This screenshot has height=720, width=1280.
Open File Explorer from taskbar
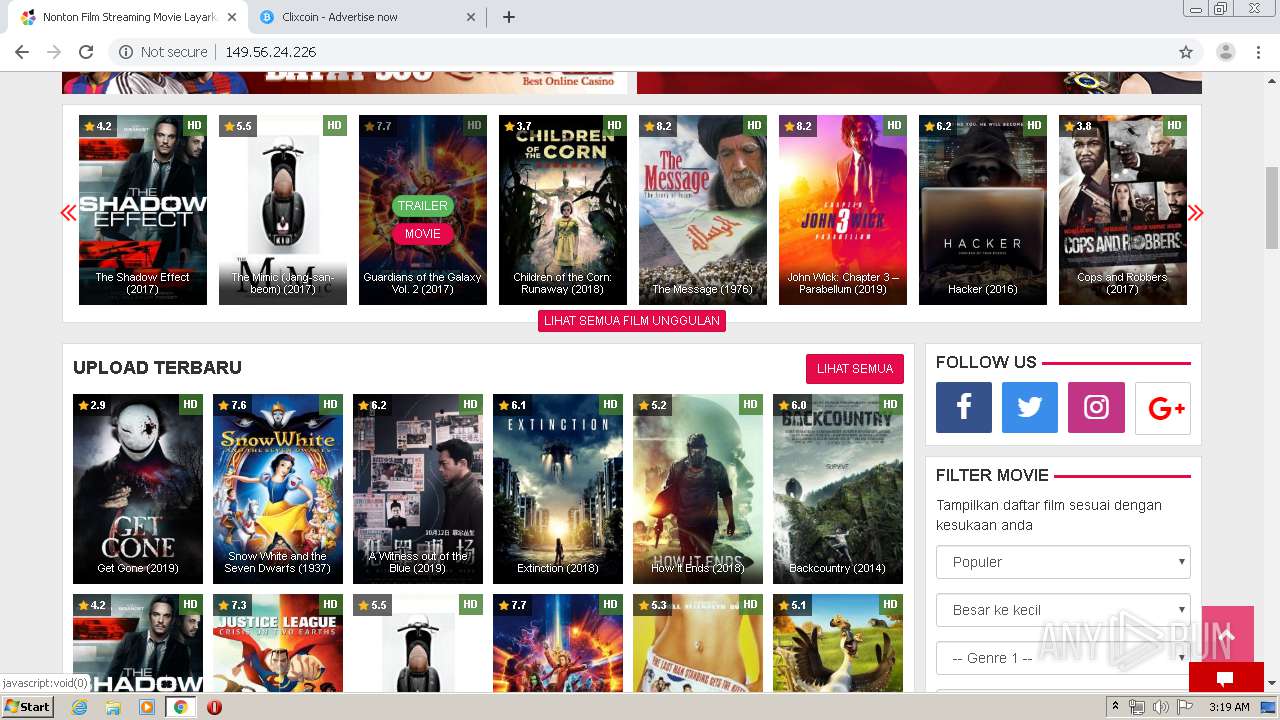(x=113, y=707)
